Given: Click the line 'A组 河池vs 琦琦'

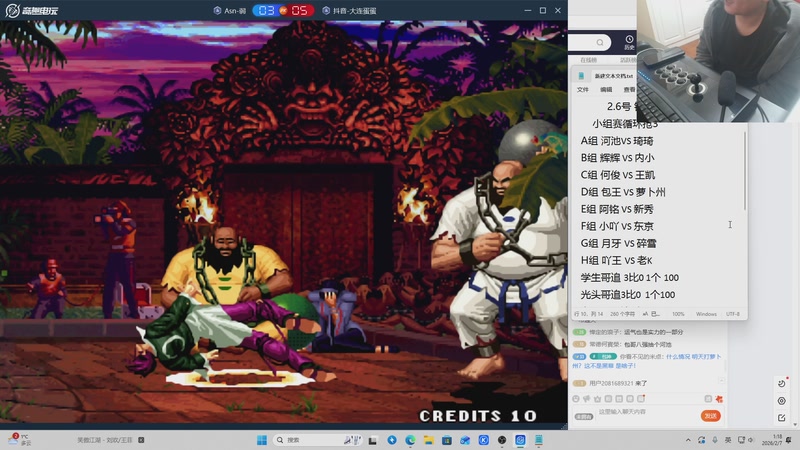Looking at the screenshot, I should (x=617, y=141).
